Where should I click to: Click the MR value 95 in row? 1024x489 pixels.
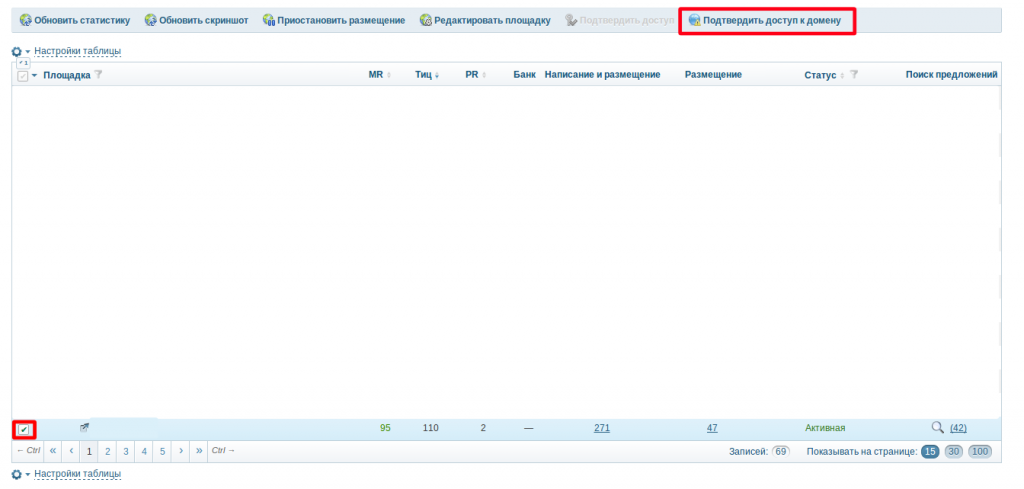pyautogui.click(x=385, y=428)
